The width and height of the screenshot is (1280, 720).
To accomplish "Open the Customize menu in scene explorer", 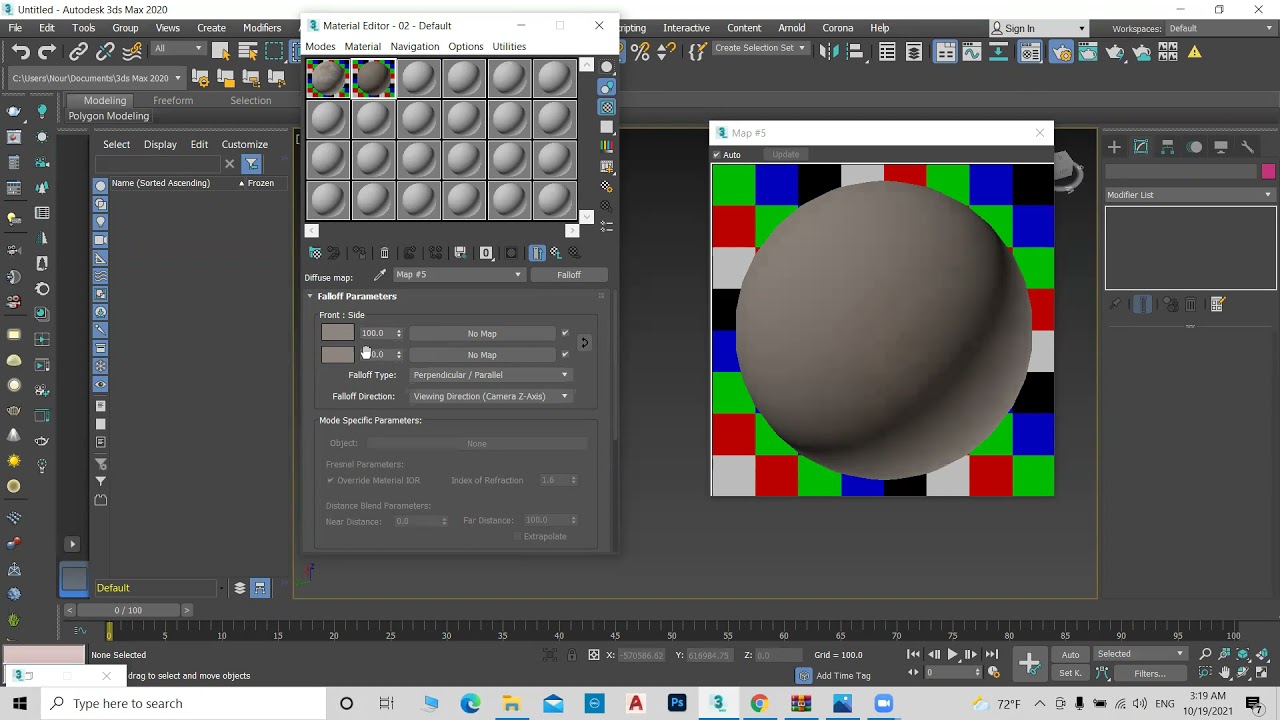I will [x=245, y=145].
